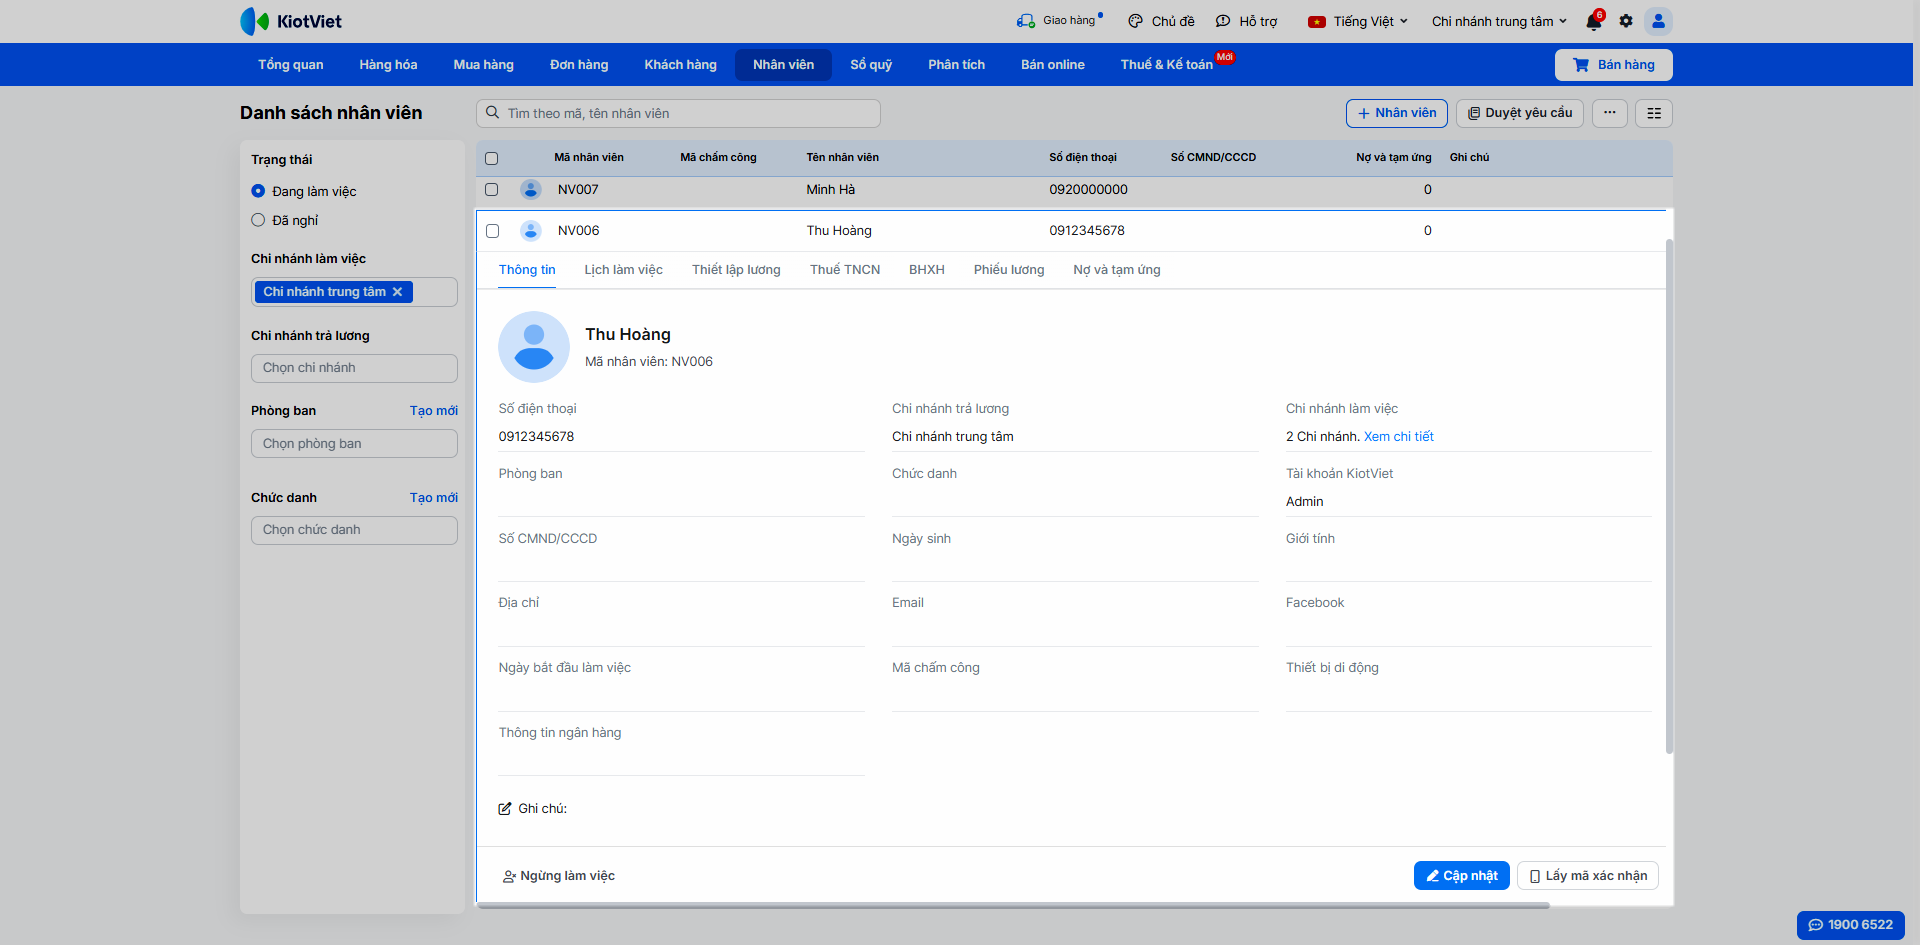1920x945 pixels.
Task: Open the Đơn hàng menu
Action: [579, 65]
